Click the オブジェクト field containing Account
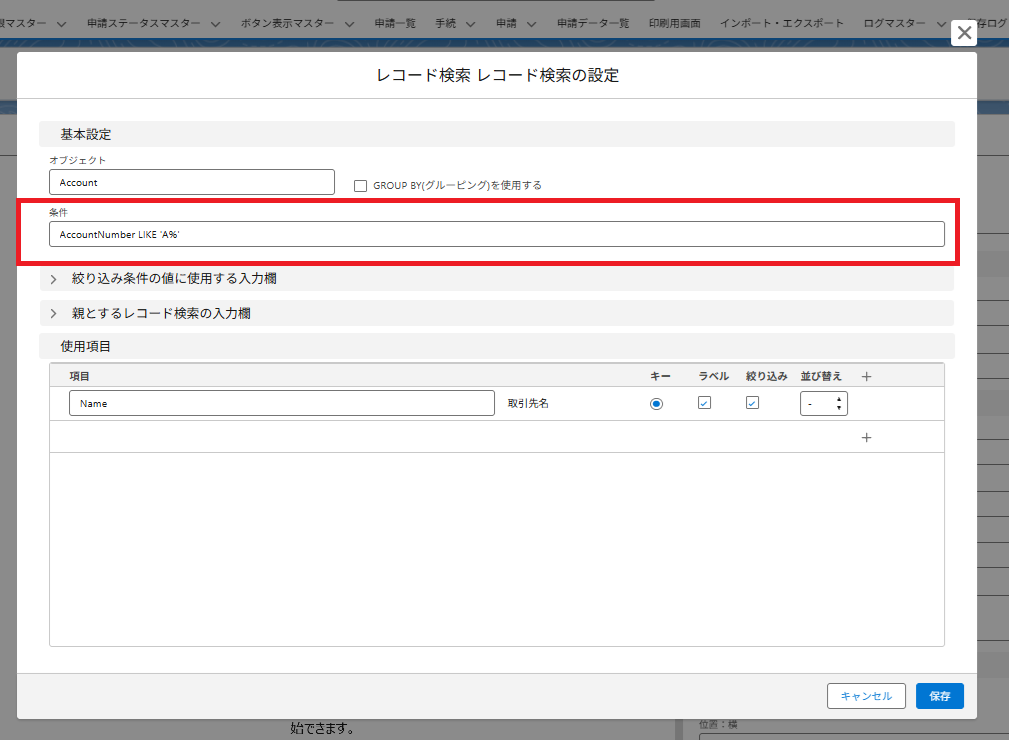This screenshot has height=740, width=1009. coord(191,182)
